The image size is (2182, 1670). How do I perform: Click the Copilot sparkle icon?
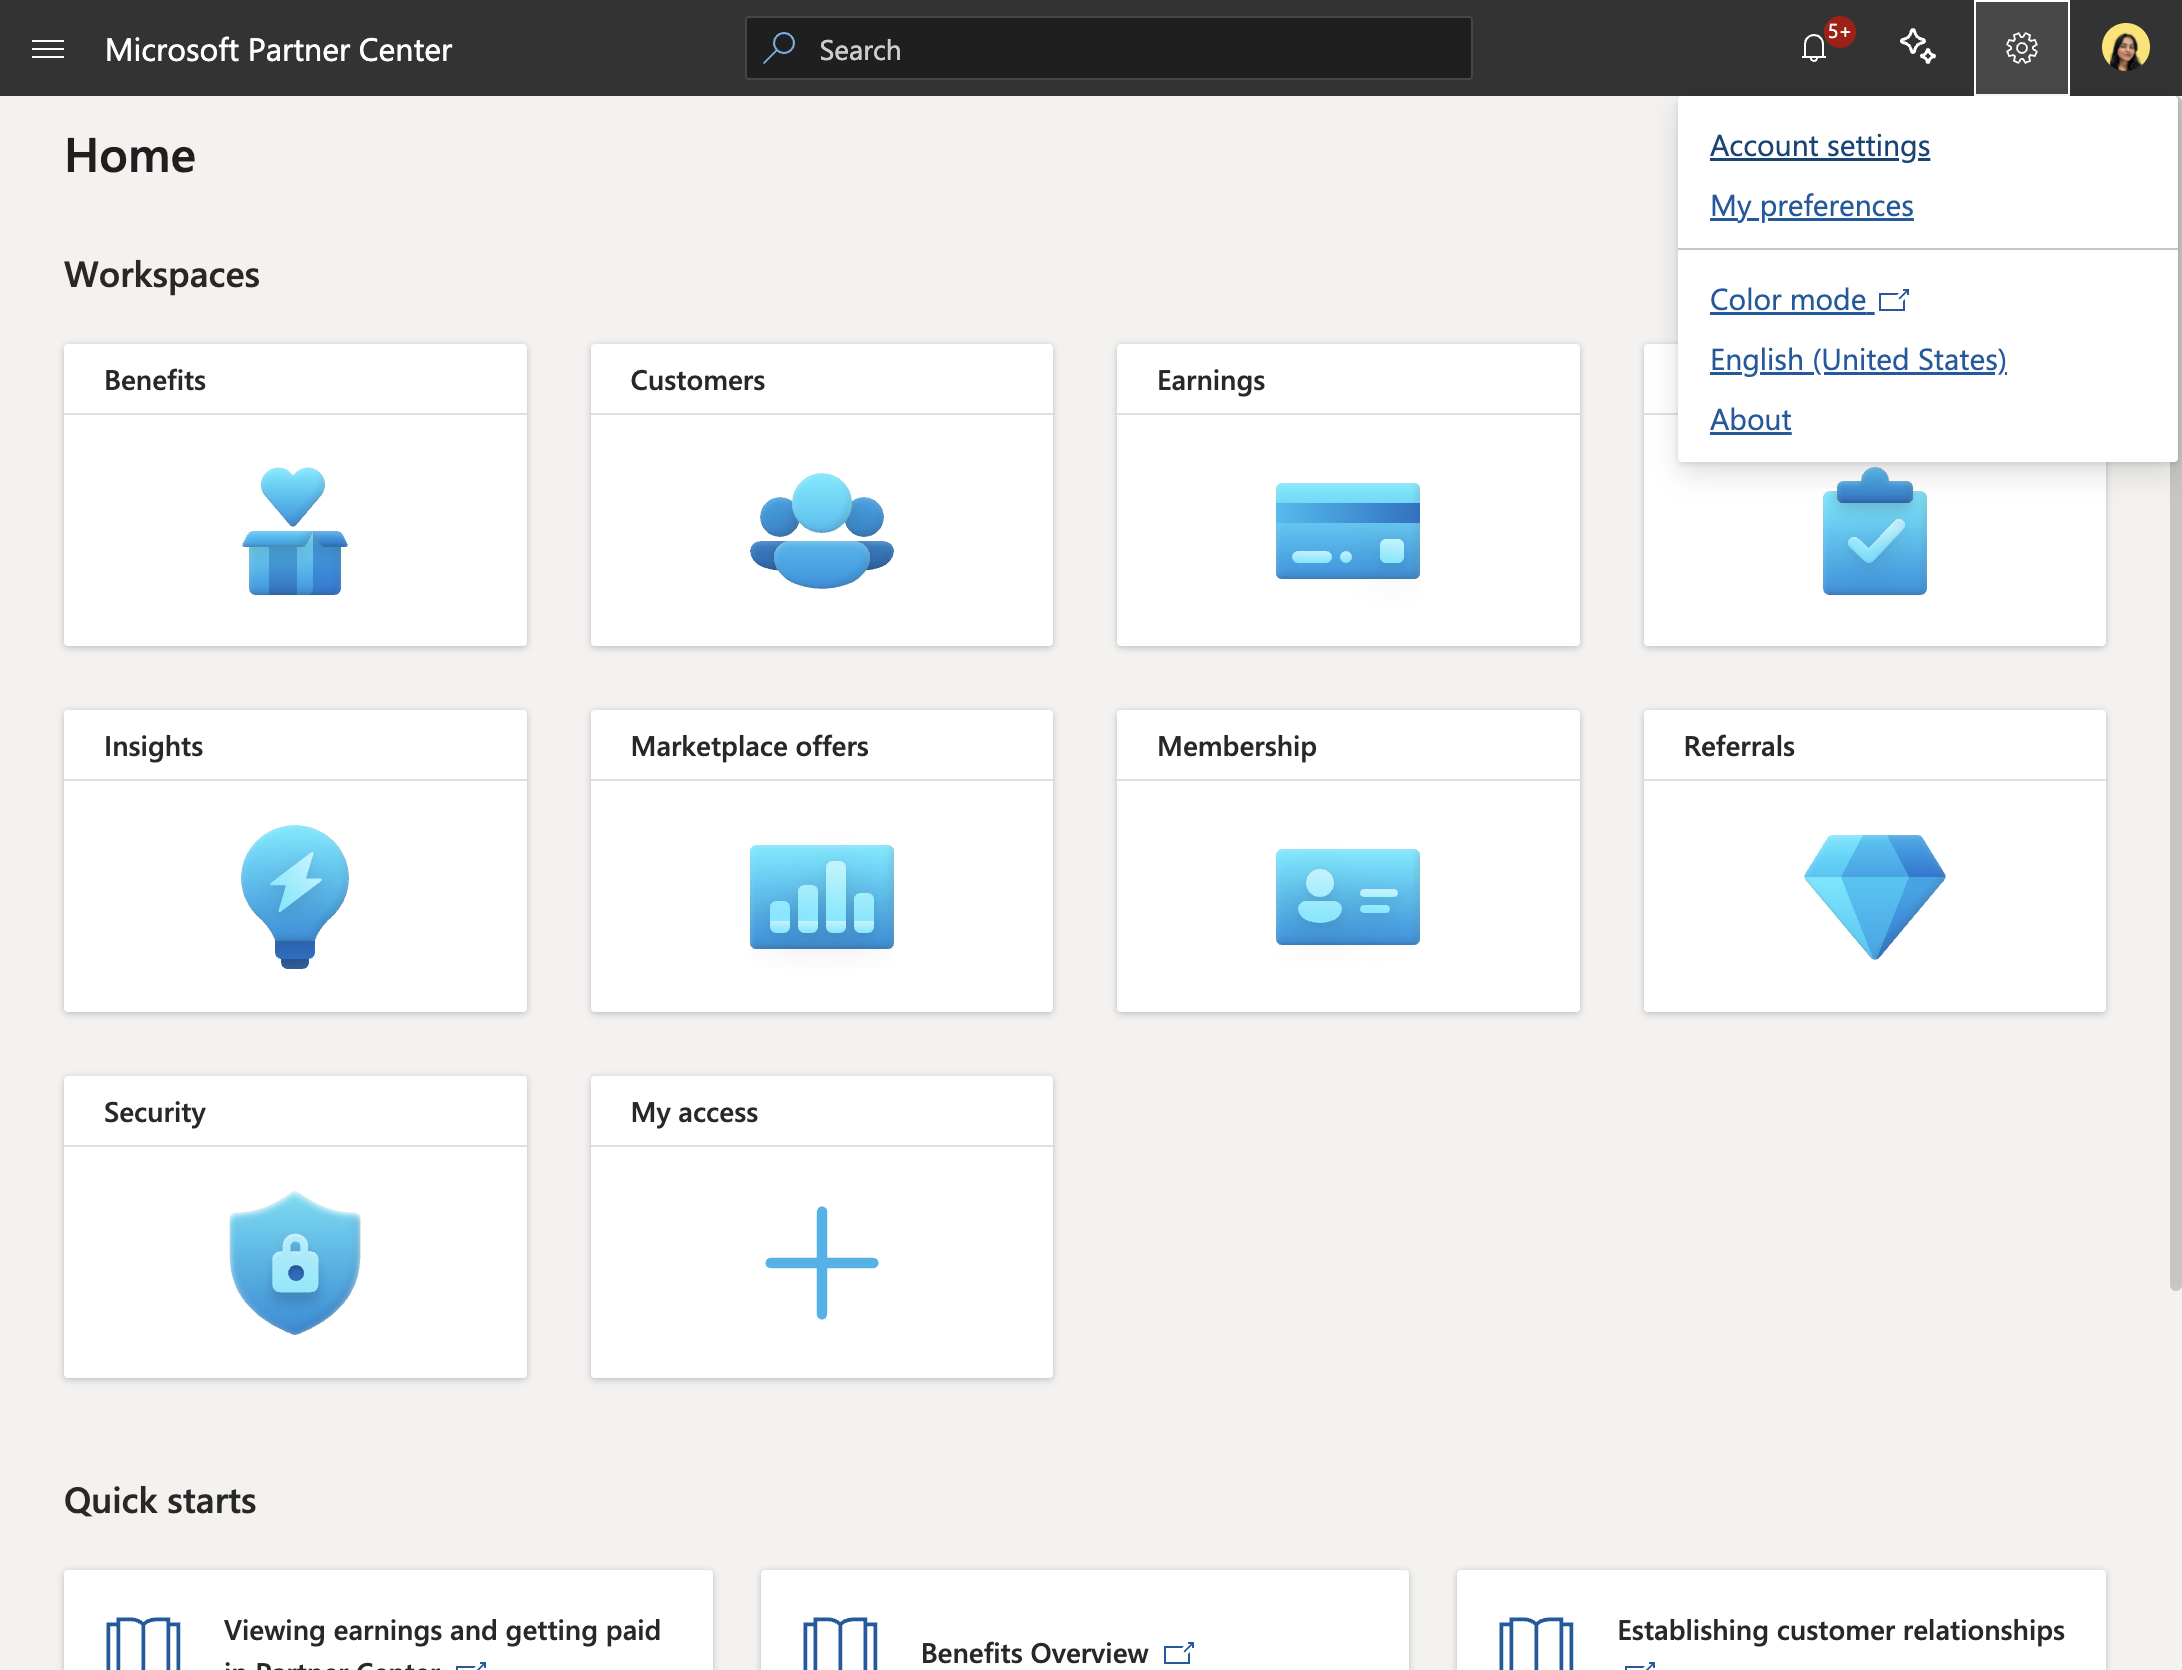[1917, 47]
